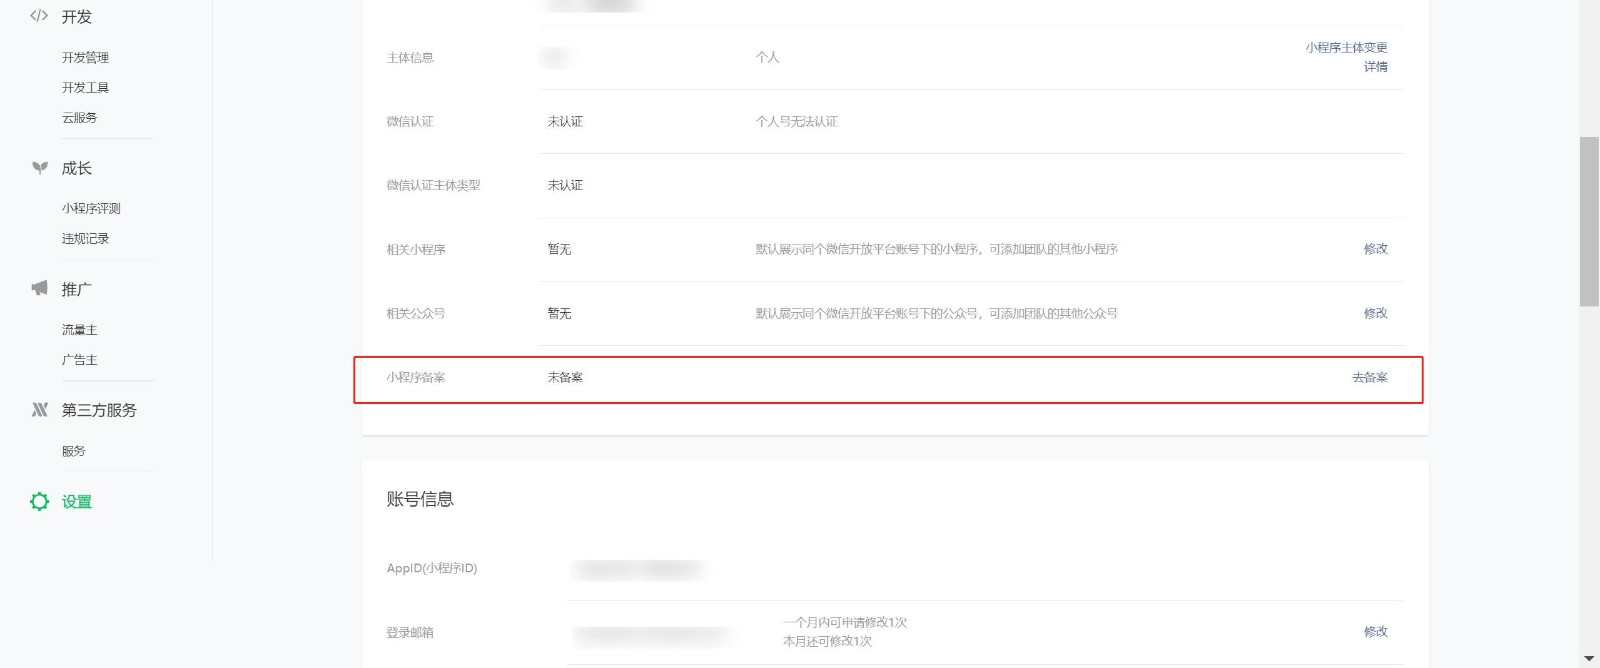Open 服务 under 第三方服务
Screen dimensions: 1600x668
pyautogui.click(x=73, y=451)
